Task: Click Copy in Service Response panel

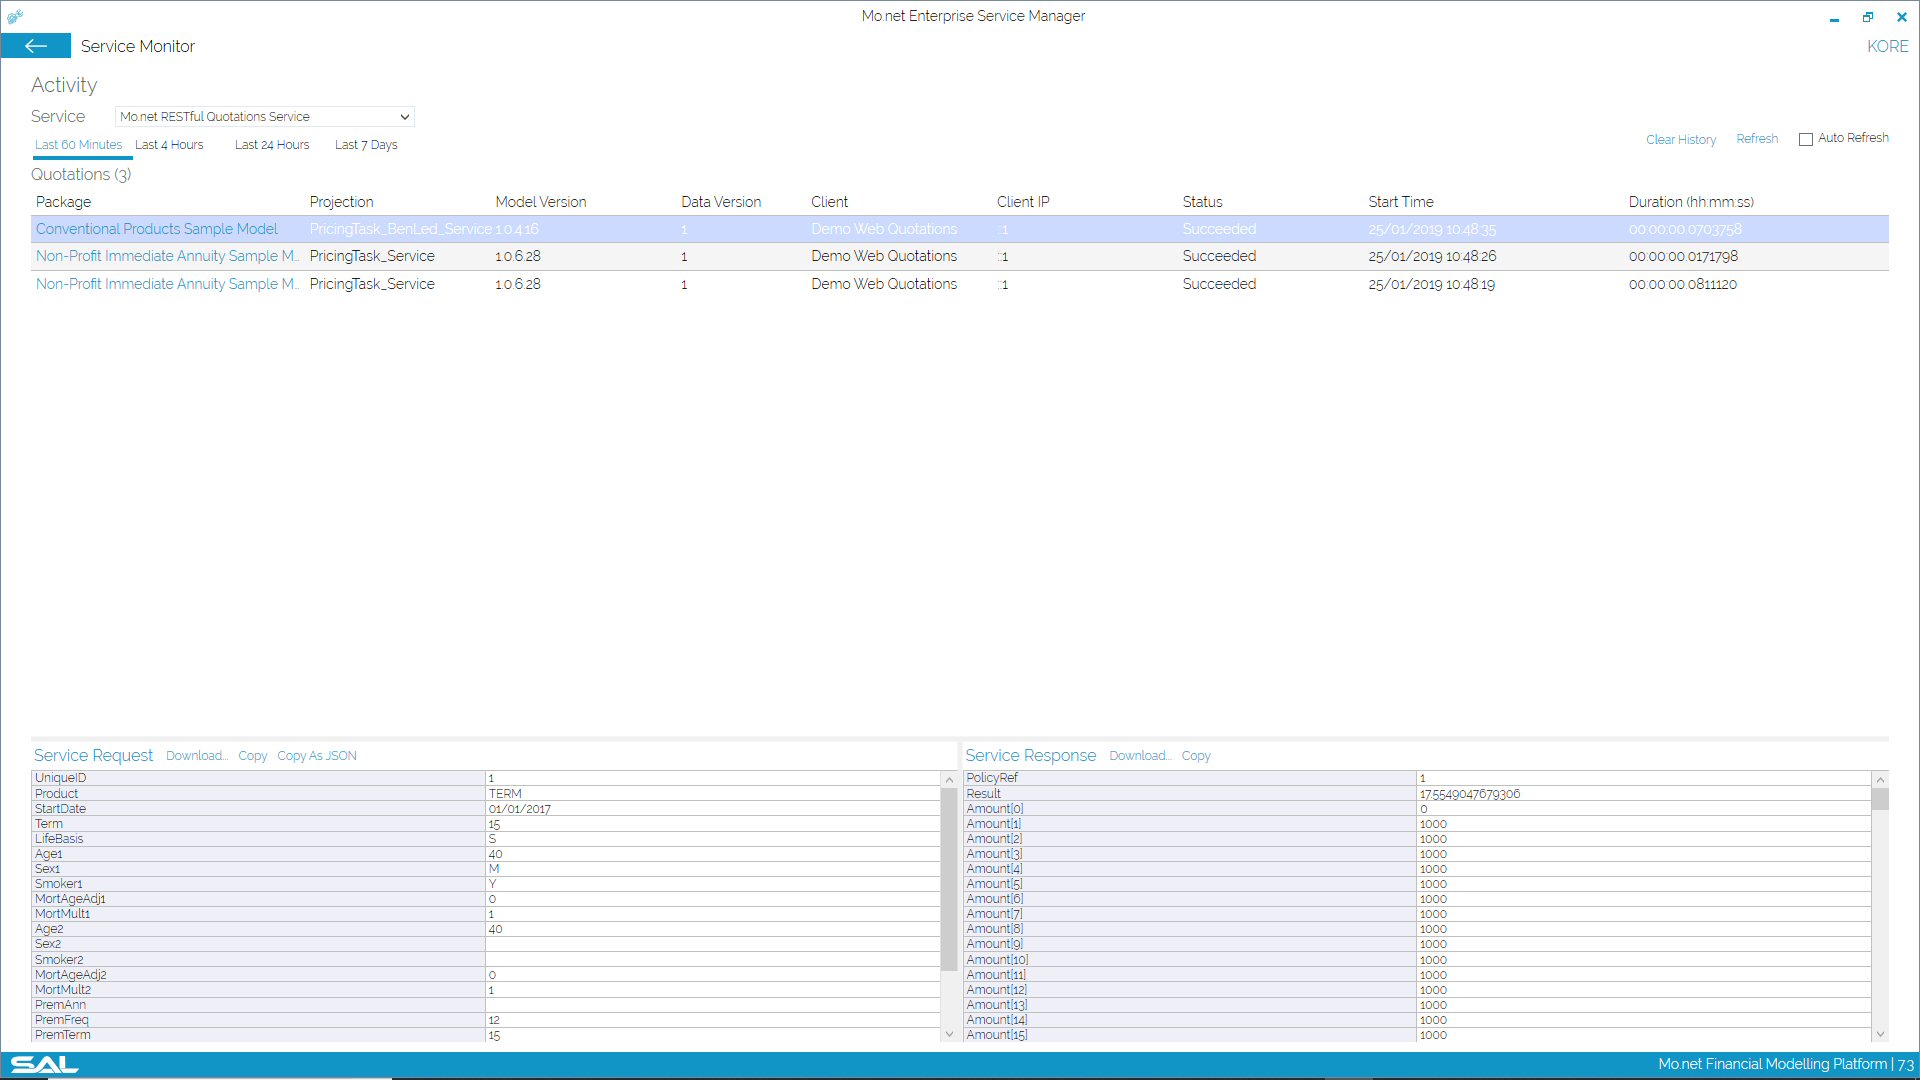Action: point(1195,756)
